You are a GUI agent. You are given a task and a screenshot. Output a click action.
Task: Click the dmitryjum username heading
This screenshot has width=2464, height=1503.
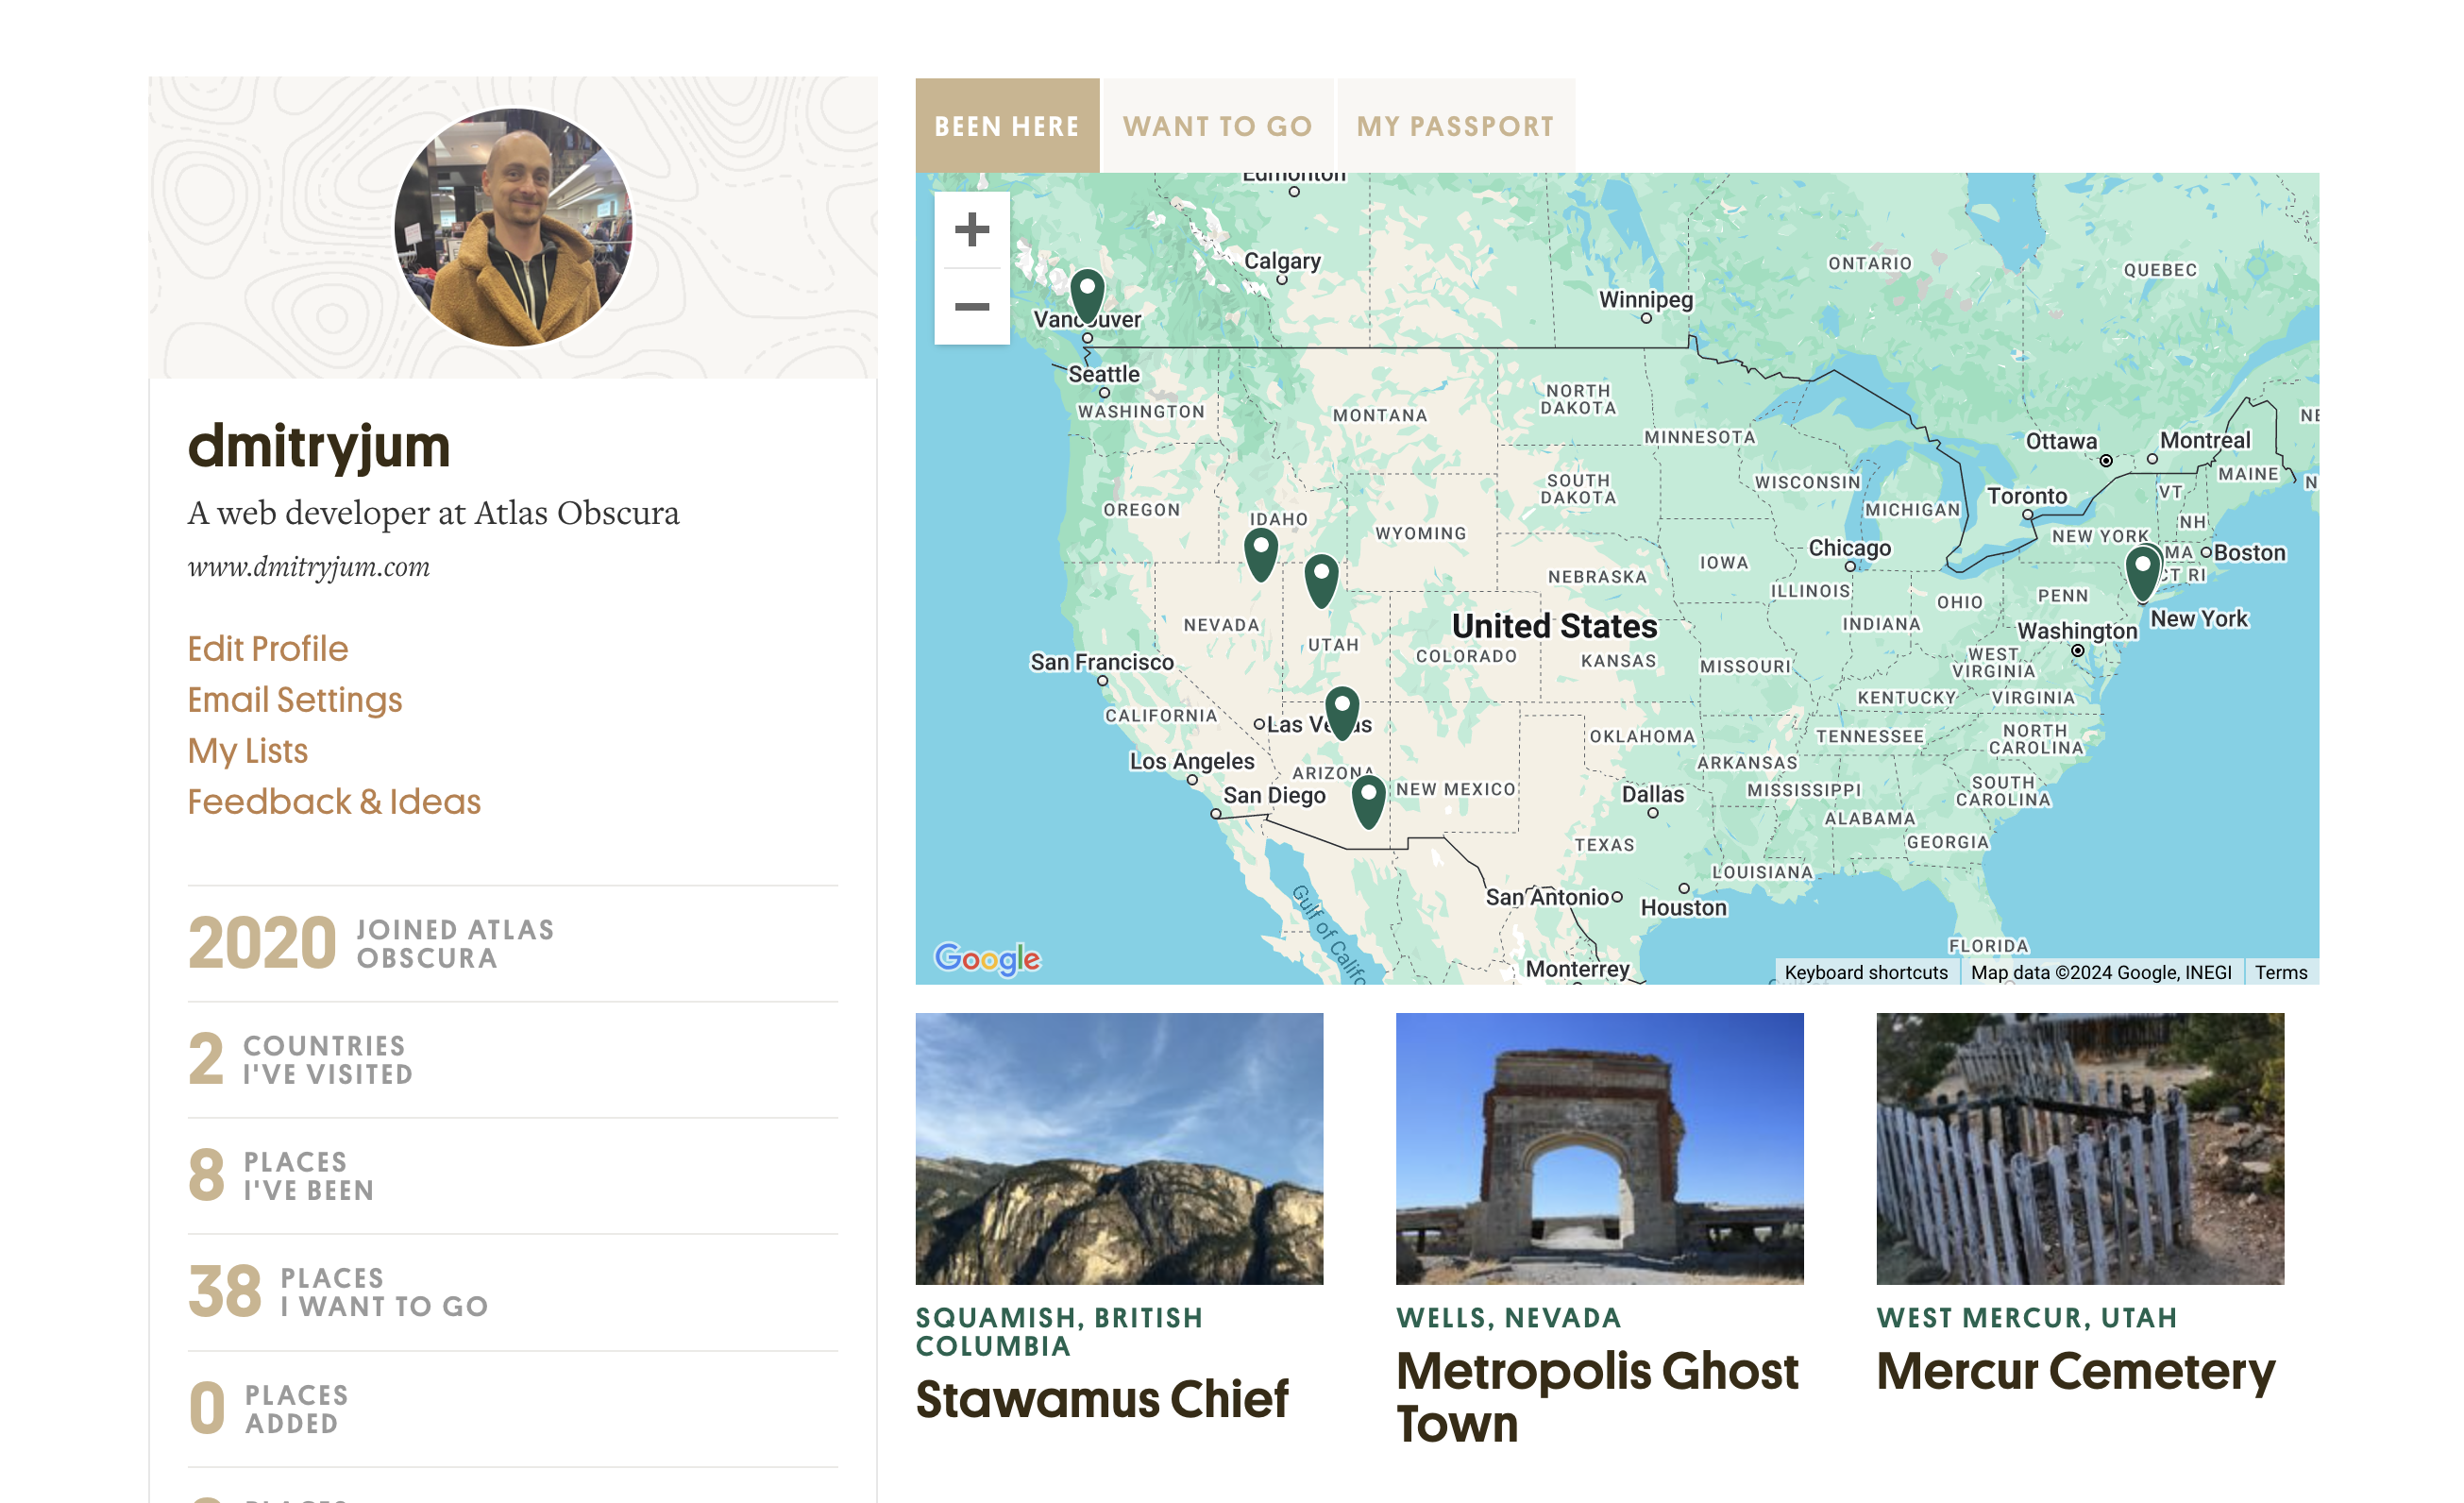(x=319, y=446)
